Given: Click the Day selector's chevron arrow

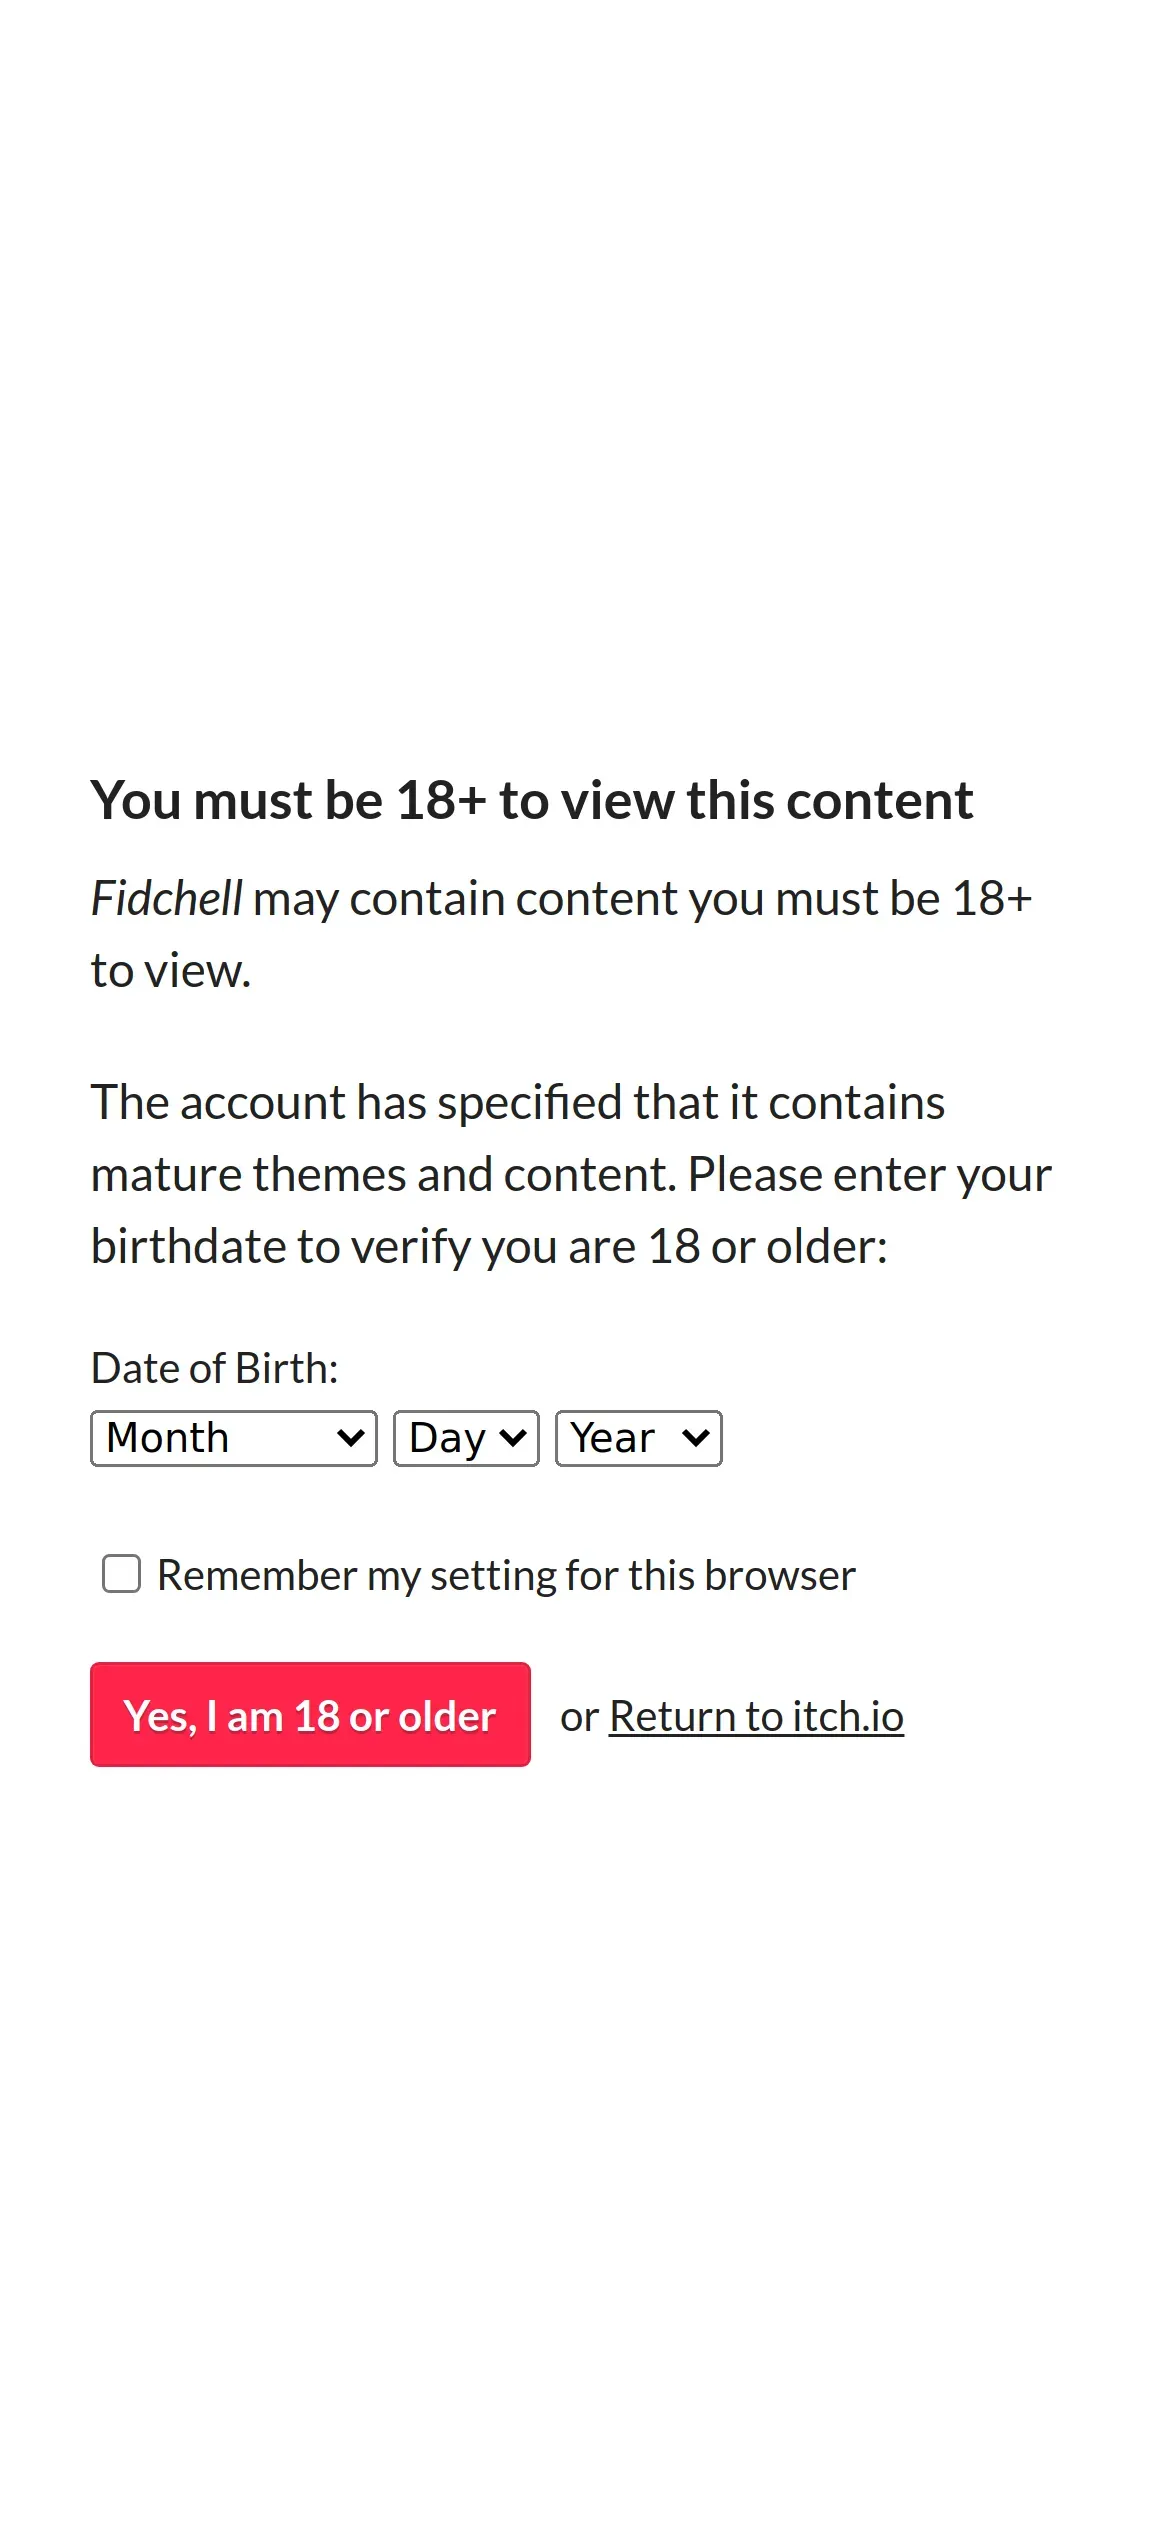Looking at the screenshot, I should pyautogui.click(x=513, y=1438).
